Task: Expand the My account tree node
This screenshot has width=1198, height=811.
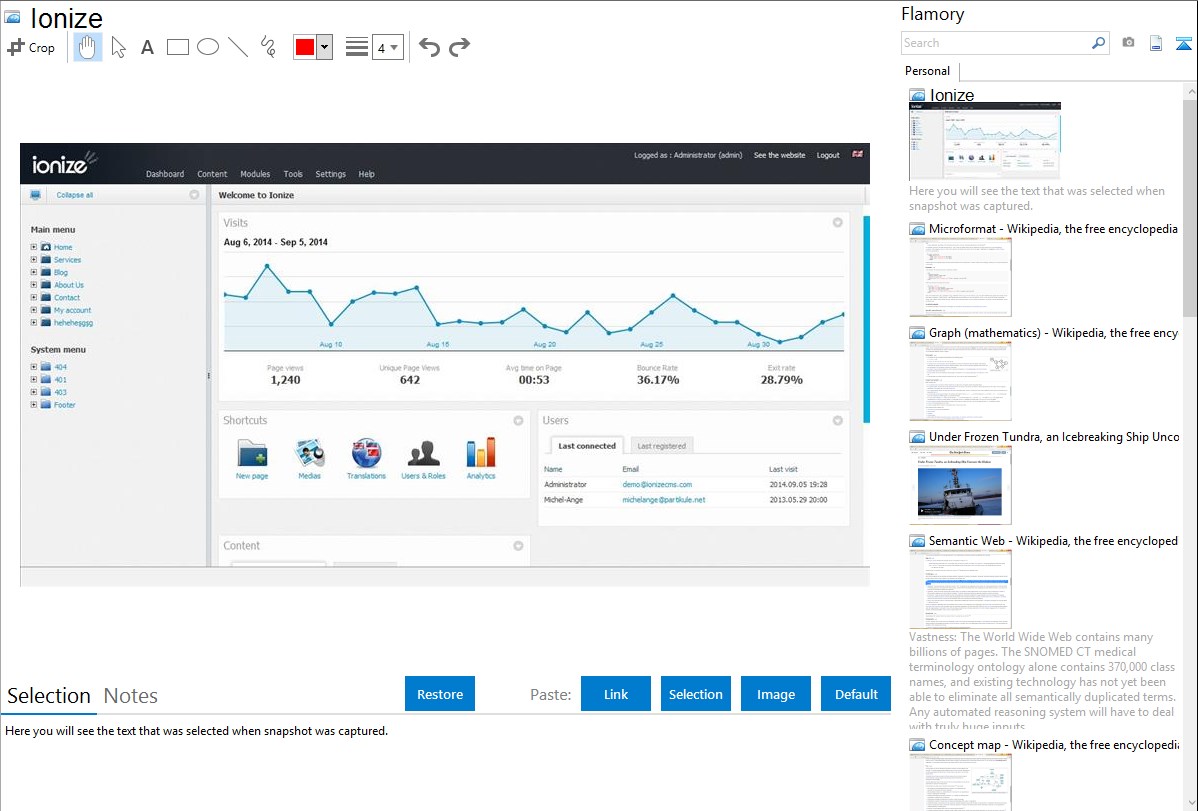Action: (x=34, y=310)
